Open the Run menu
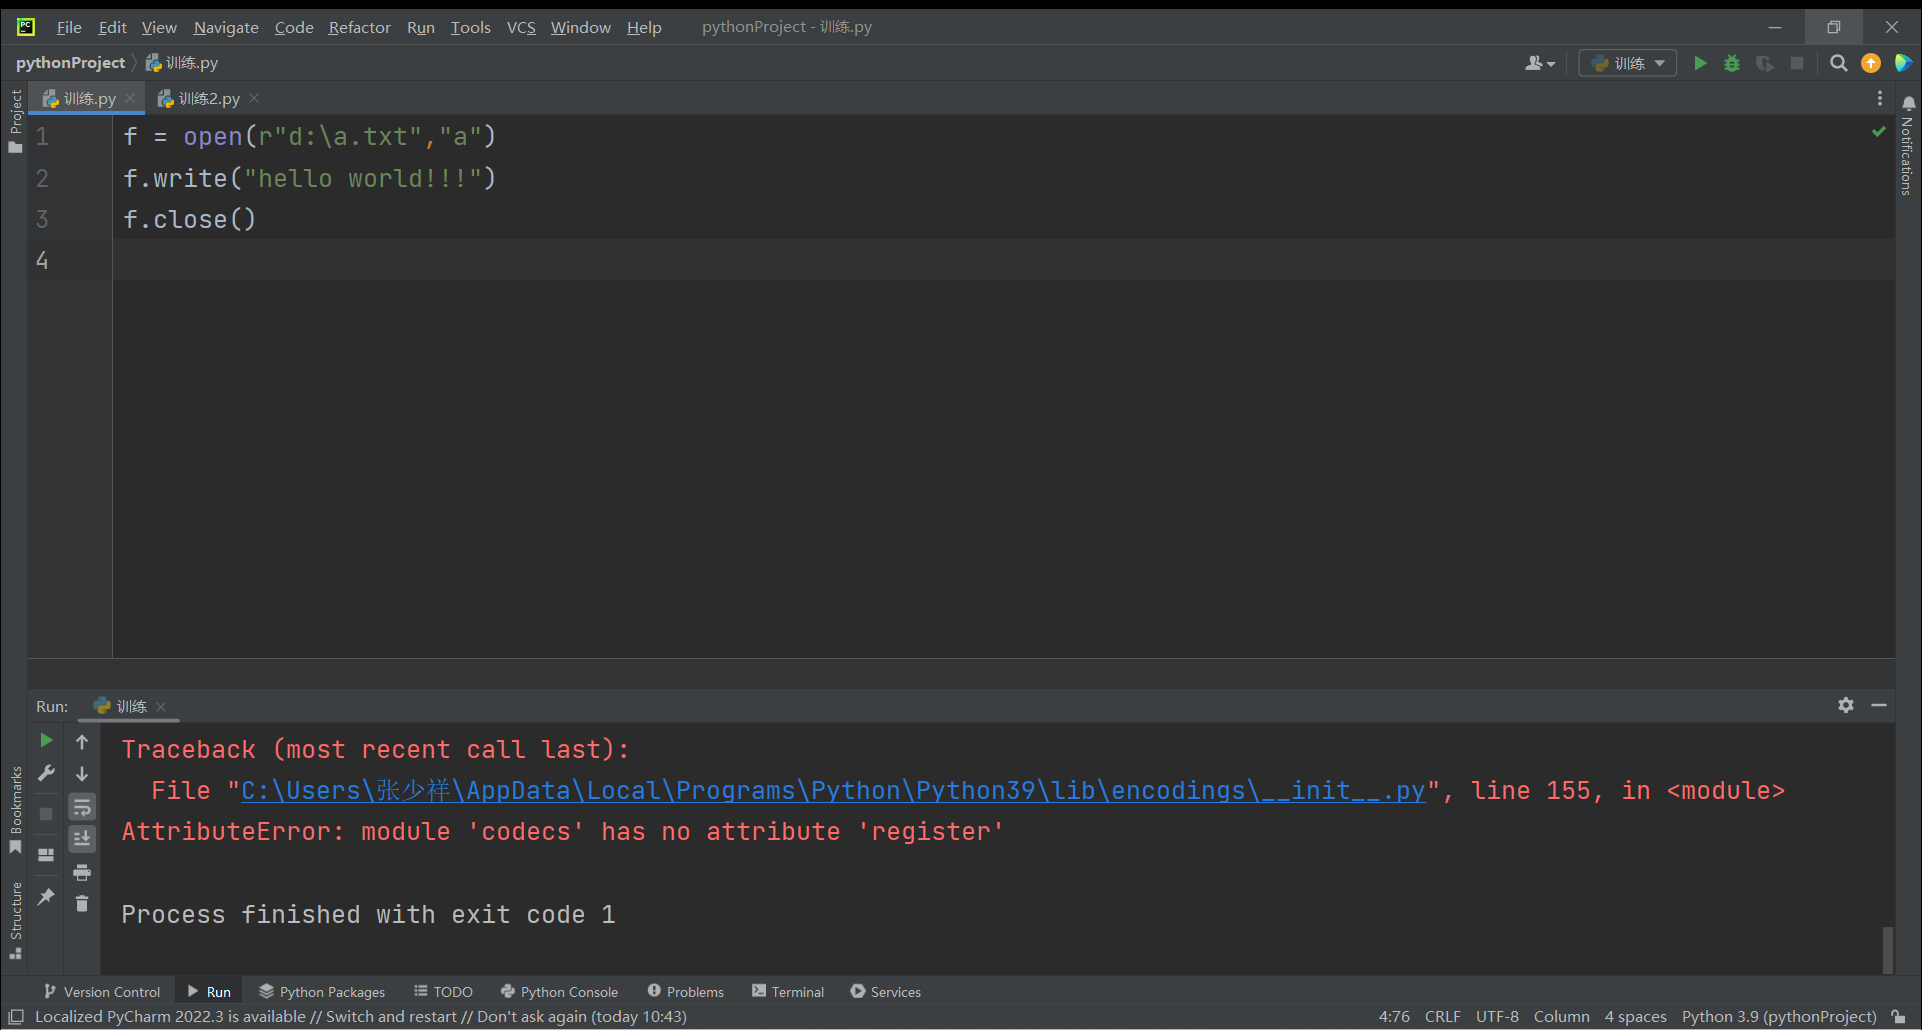 click(x=421, y=27)
